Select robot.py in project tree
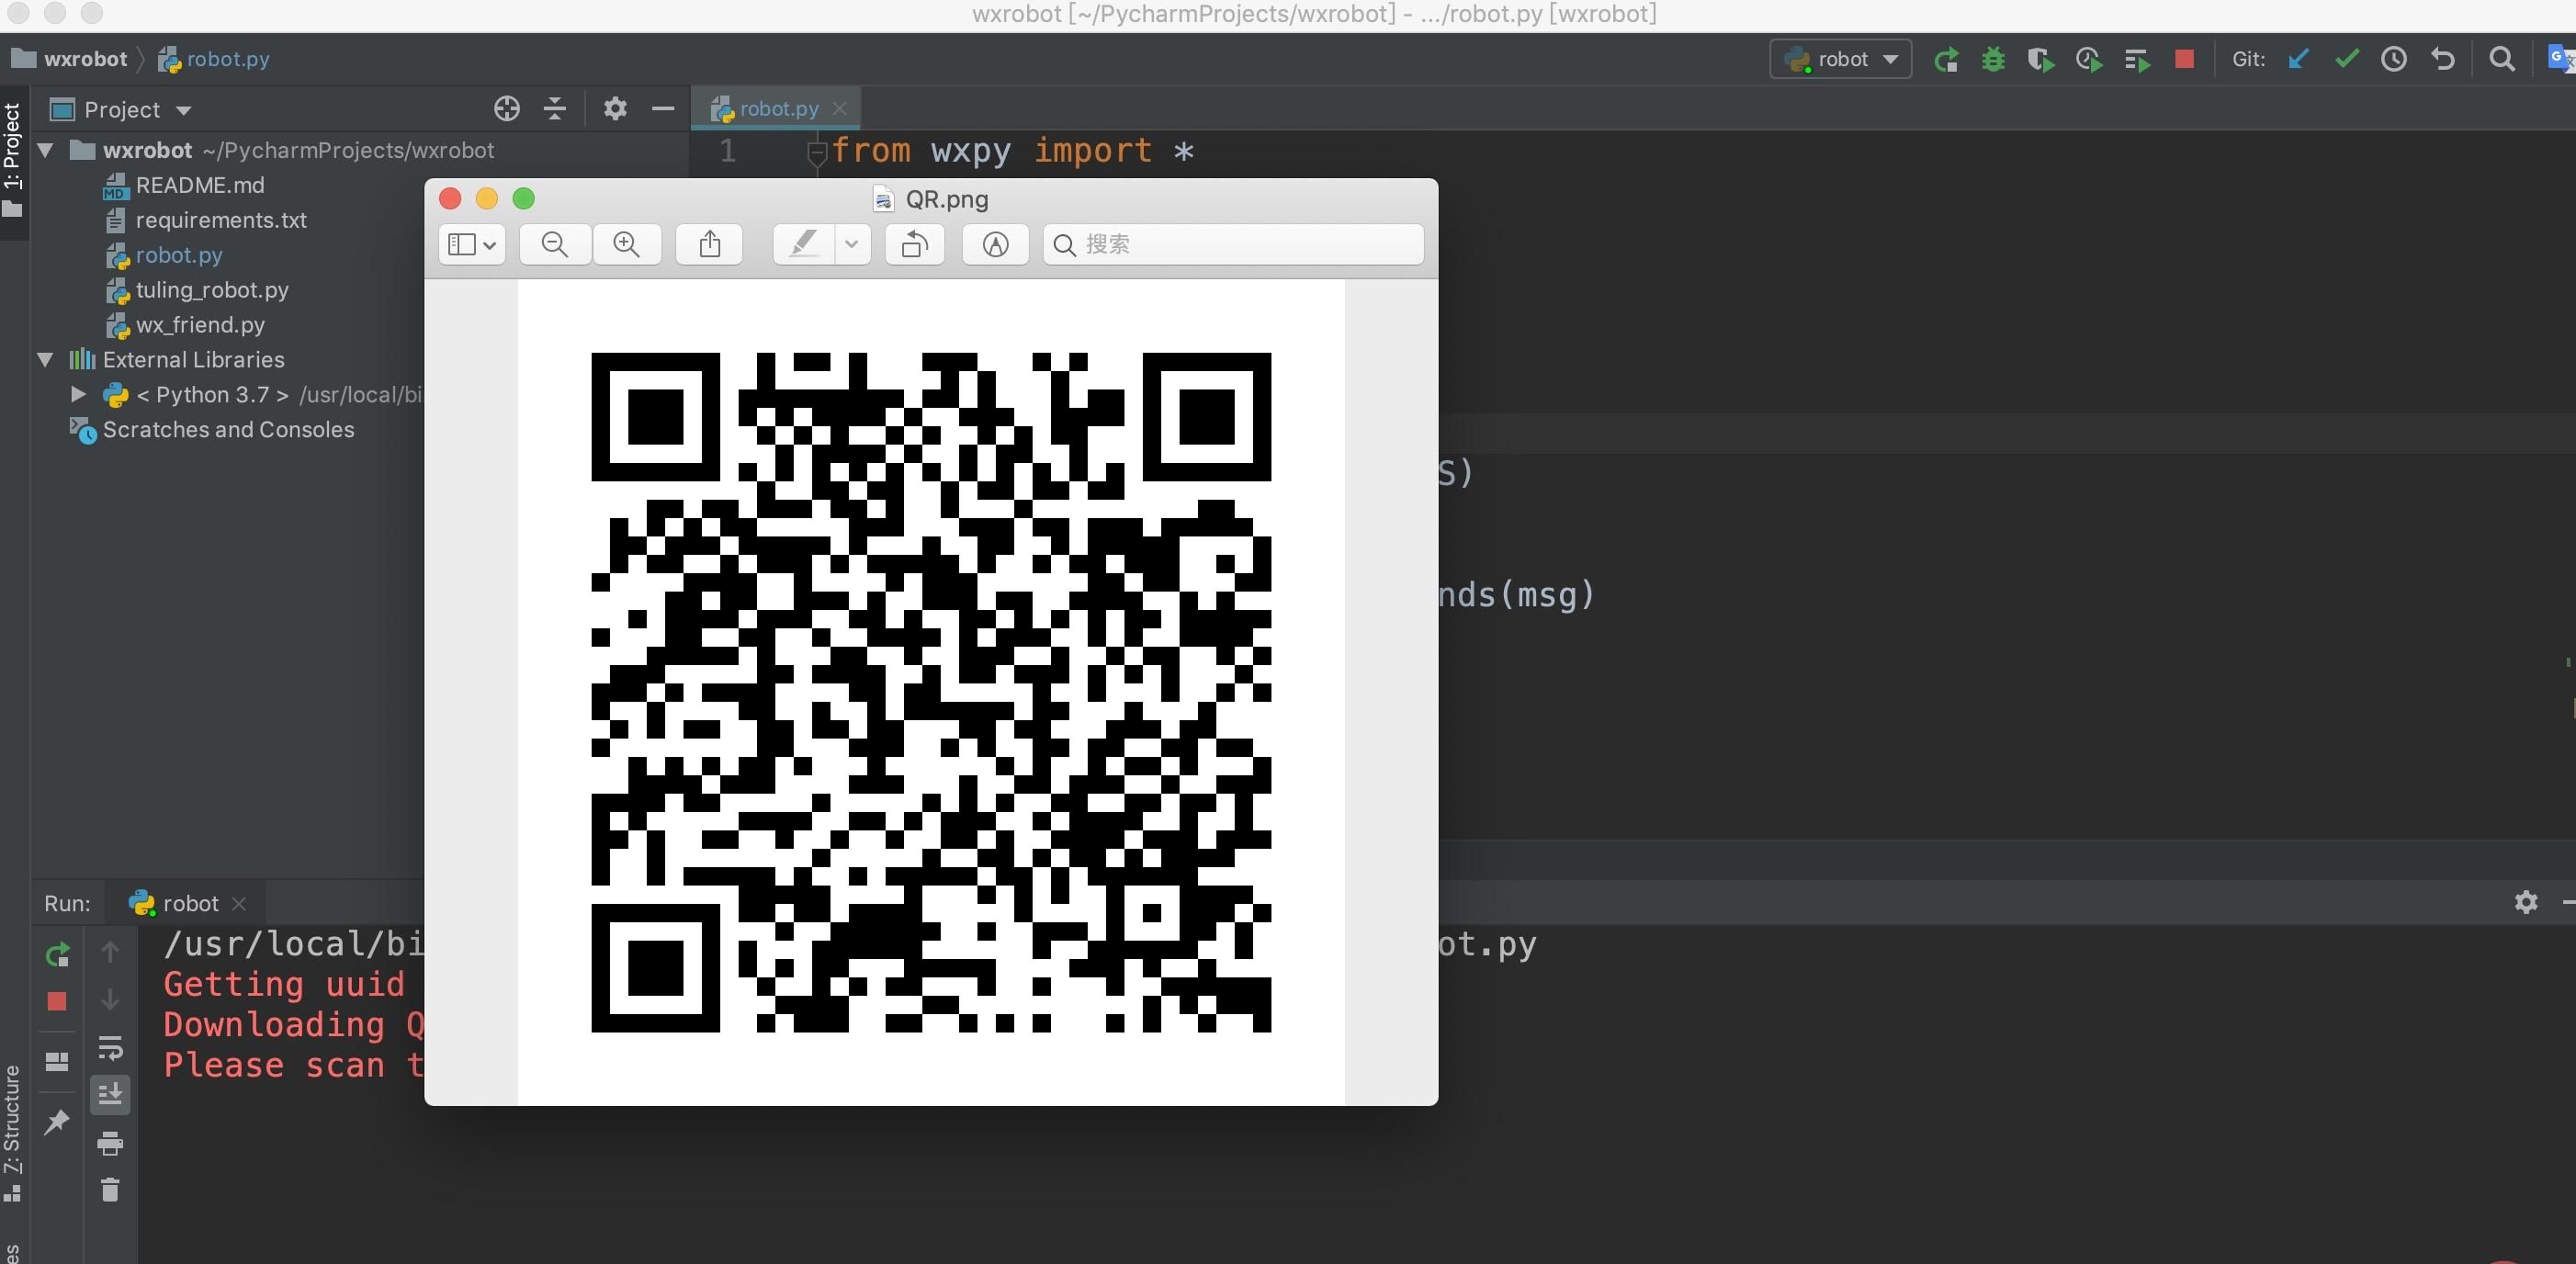 click(179, 255)
